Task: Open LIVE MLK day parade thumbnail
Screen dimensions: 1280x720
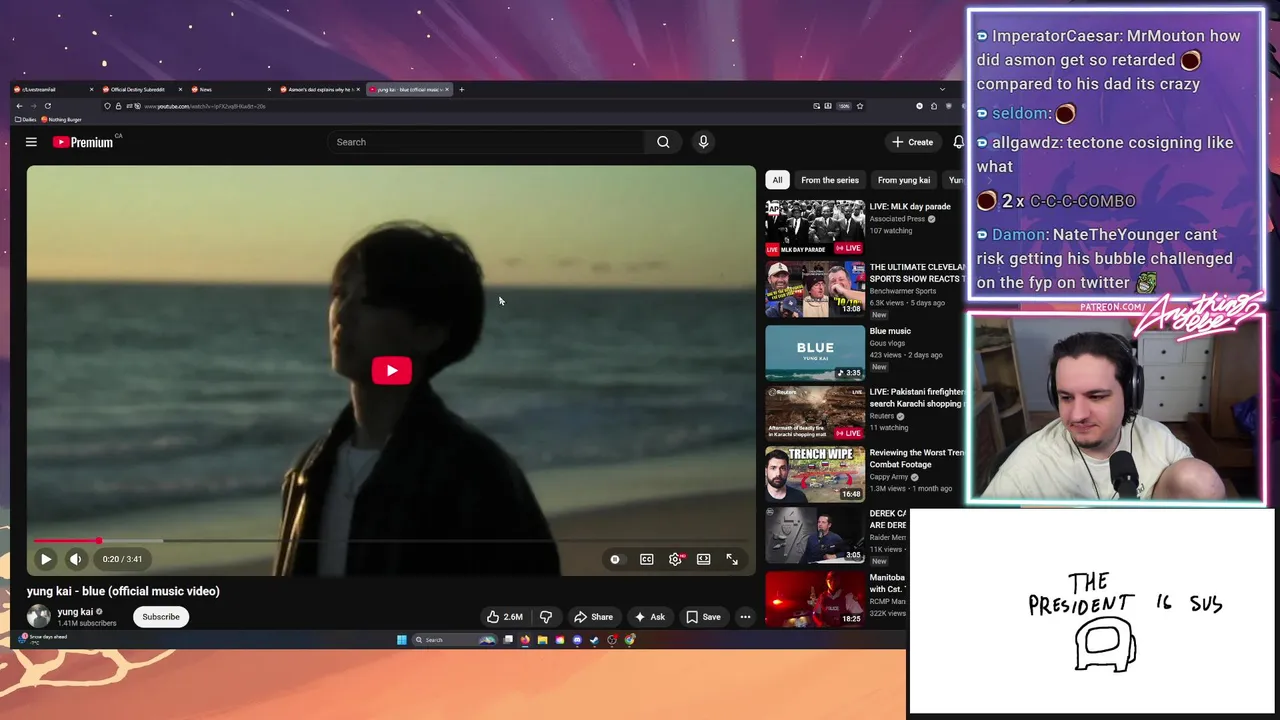Action: [x=815, y=227]
